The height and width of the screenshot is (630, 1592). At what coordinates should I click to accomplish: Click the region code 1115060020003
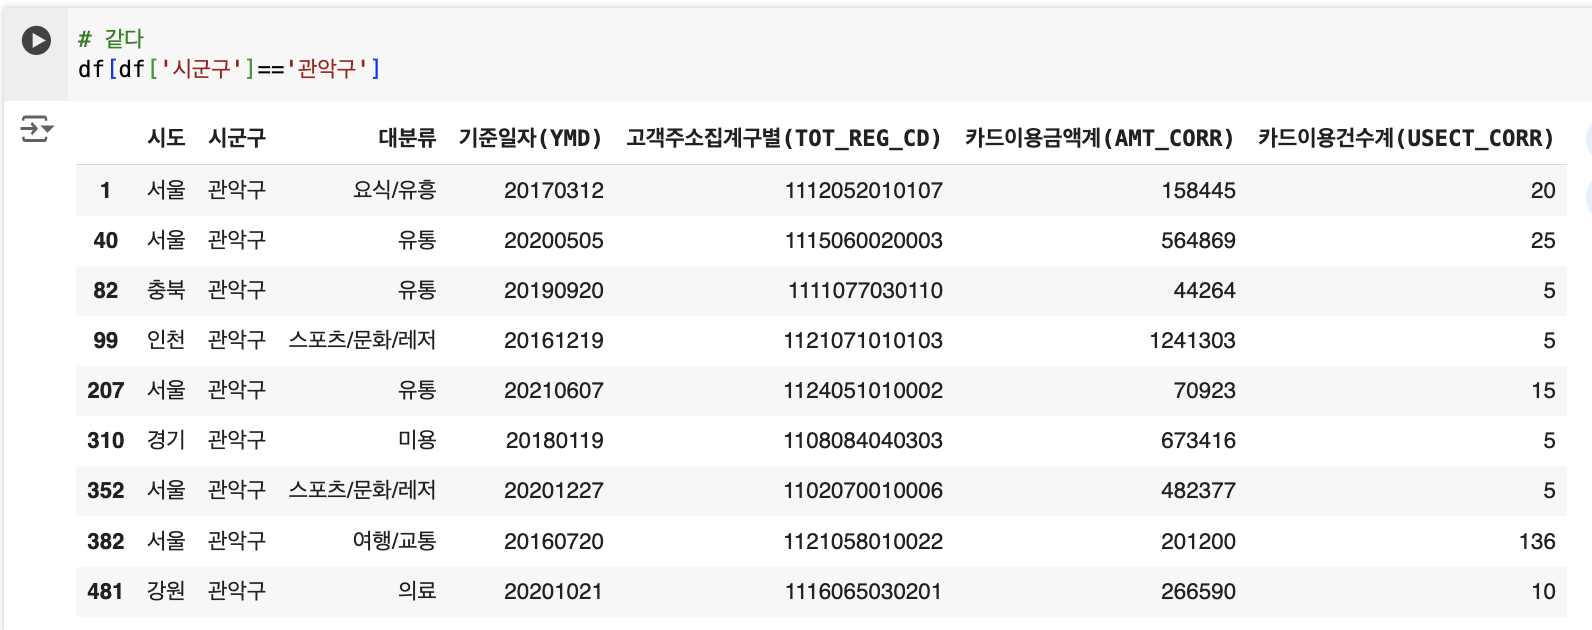click(x=864, y=240)
